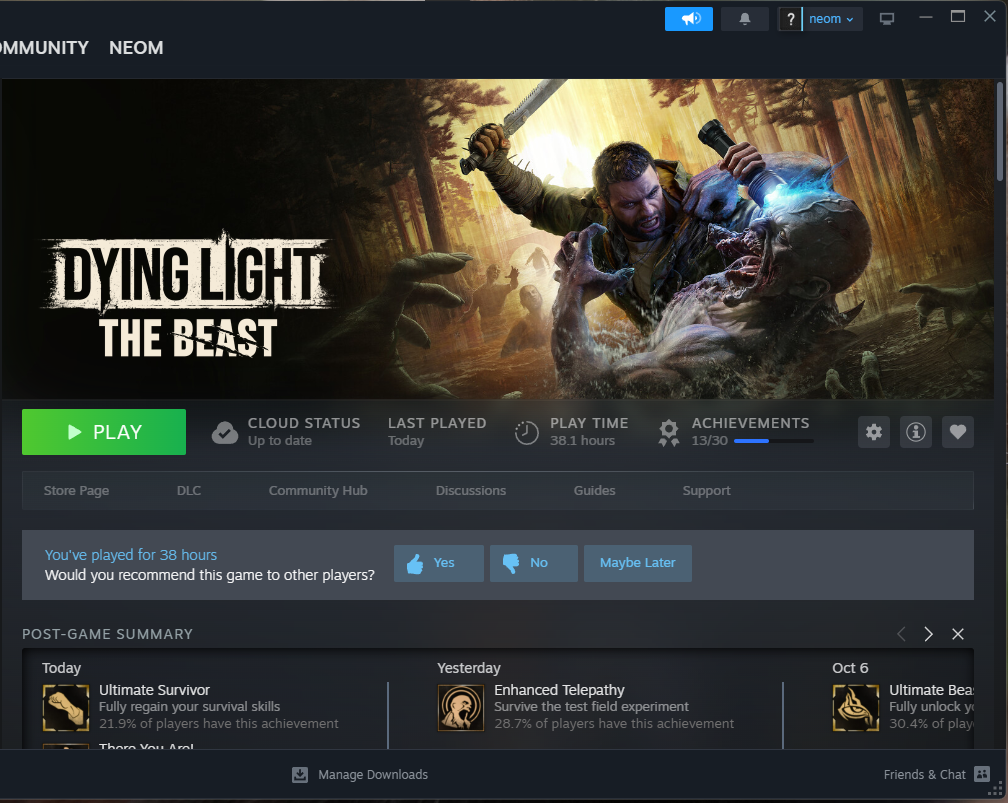This screenshot has height=803, width=1008.
Task: Open the Friends & Chat icon
Action: (x=981, y=774)
